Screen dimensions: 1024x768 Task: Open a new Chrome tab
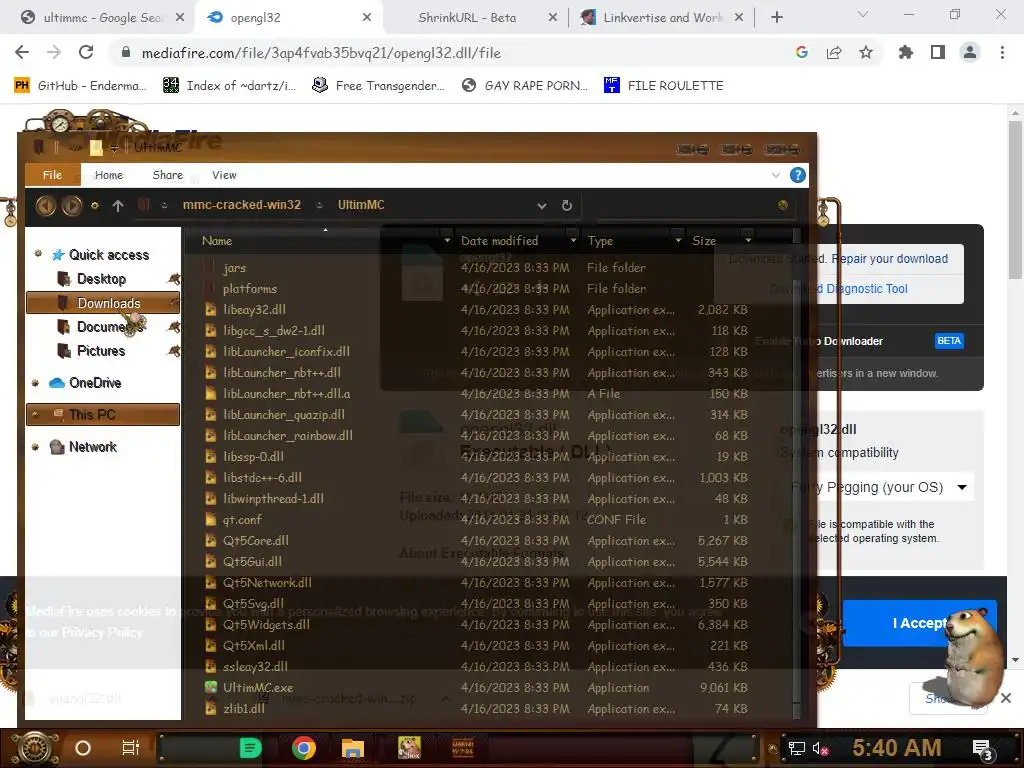[x=776, y=18]
